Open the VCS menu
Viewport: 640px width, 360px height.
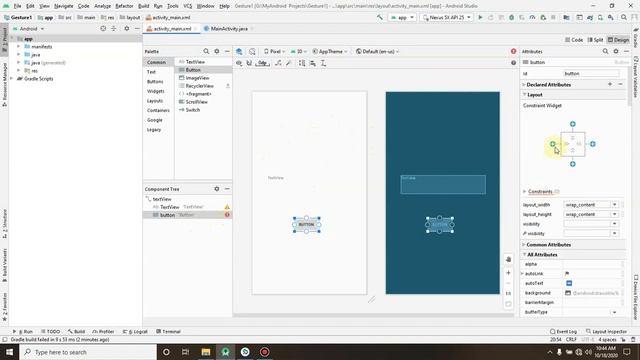pos(188,6)
